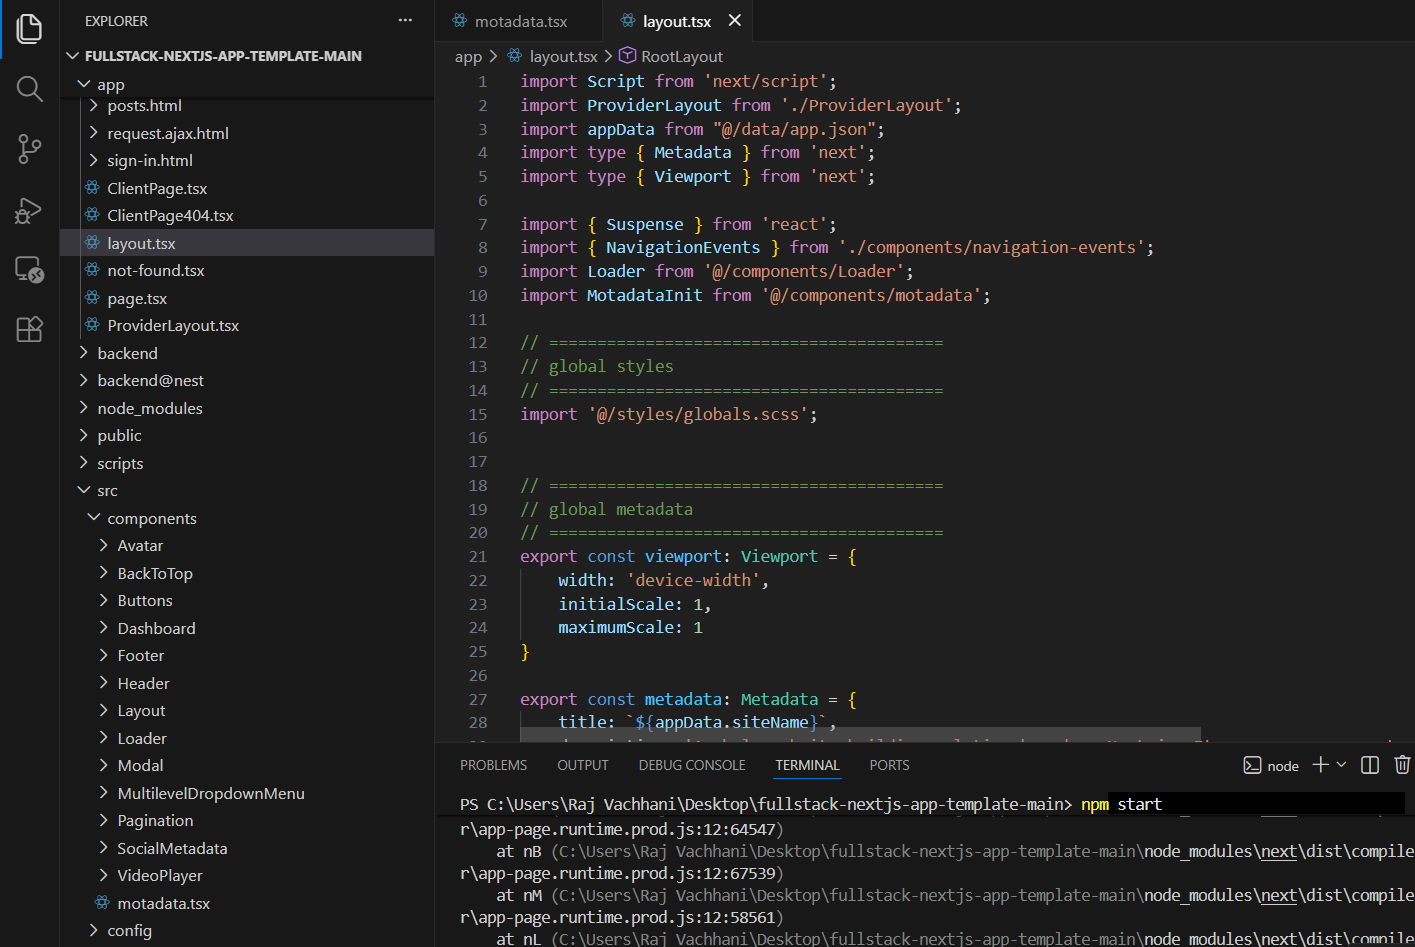Screen dimensions: 1415x947
Task: Click the React icon on motadata.tsx tab
Action: (459, 21)
